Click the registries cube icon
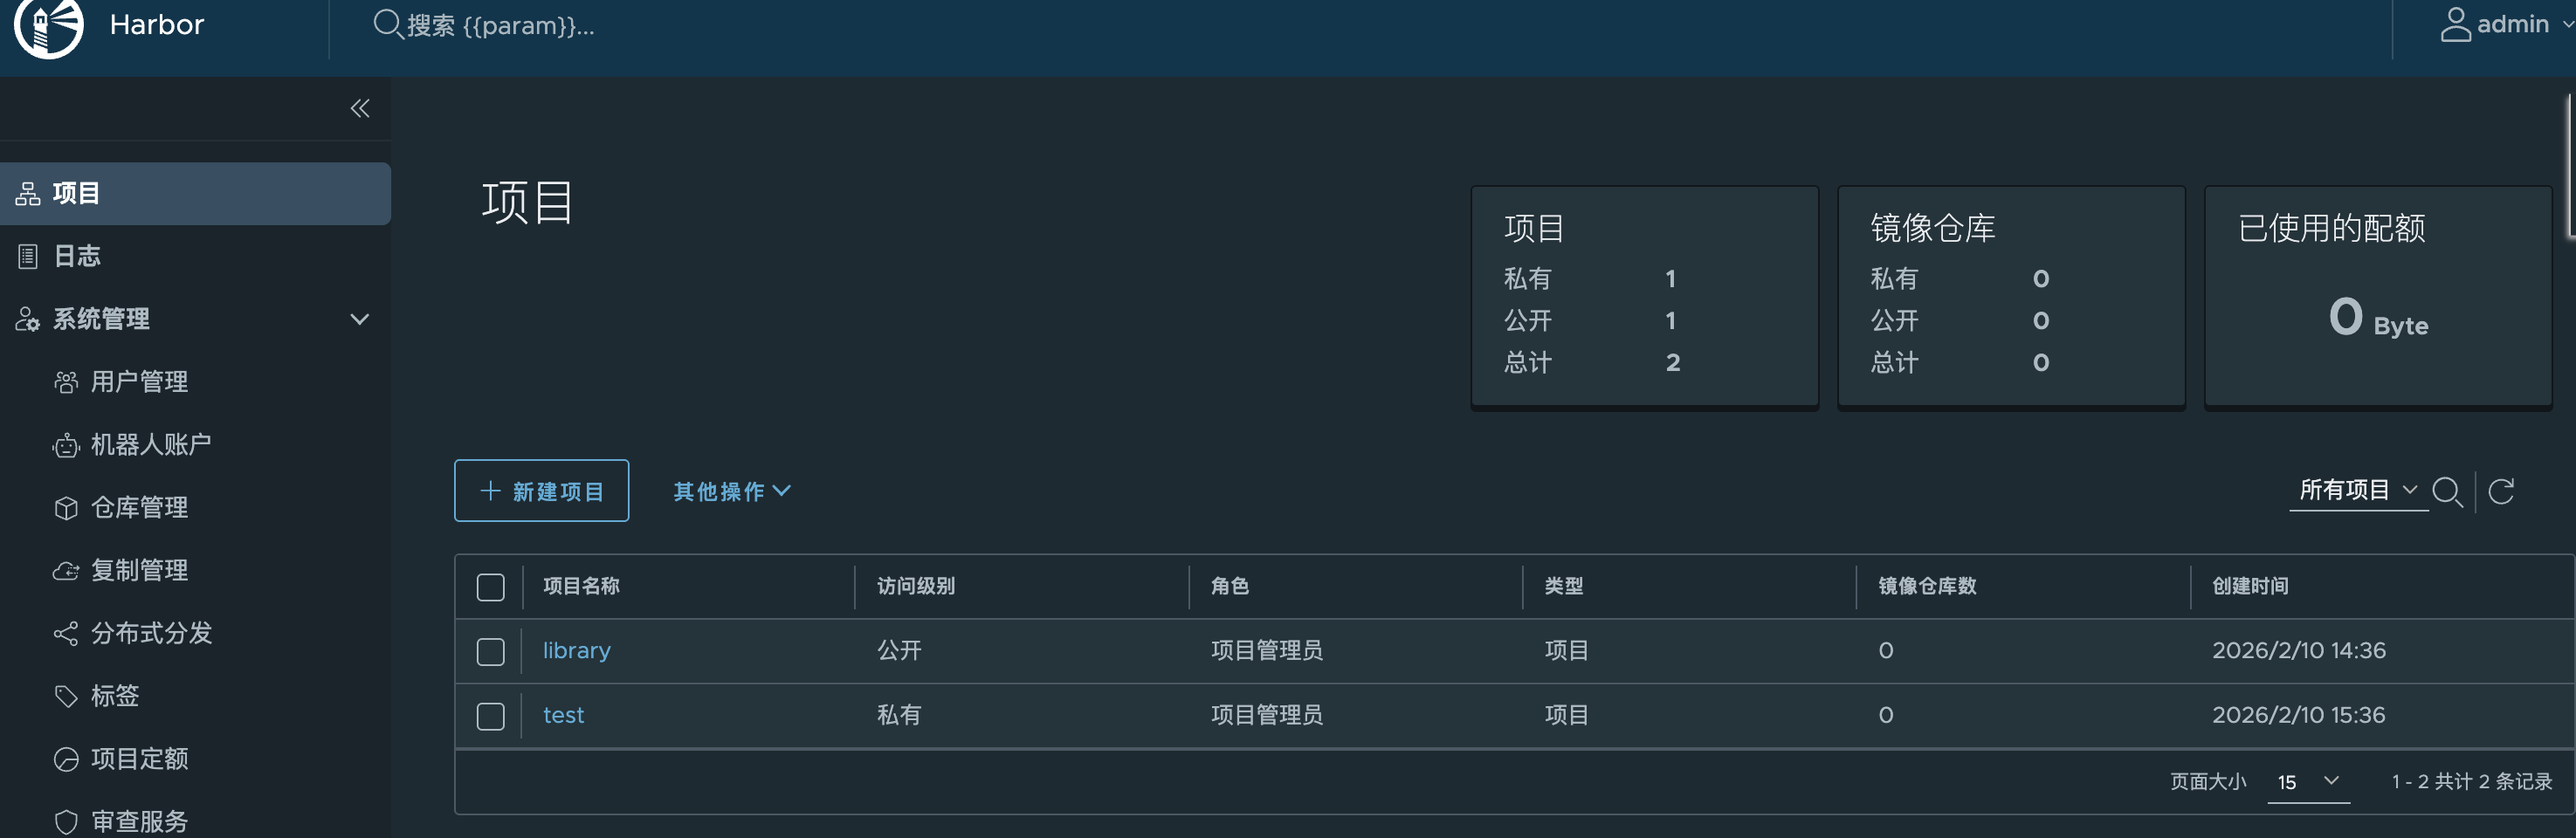The image size is (2576, 838). (66, 508)
